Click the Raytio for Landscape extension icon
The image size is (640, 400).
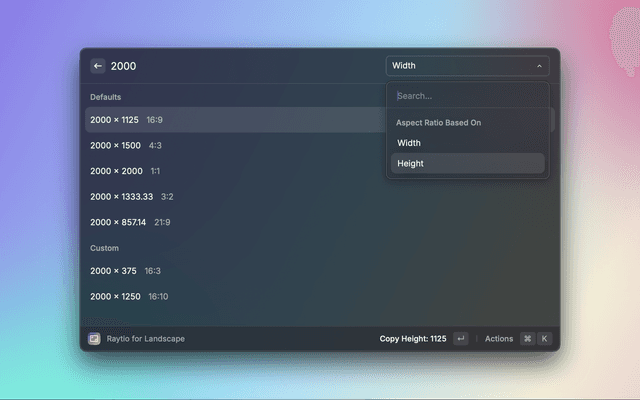(x=94, y=339)
